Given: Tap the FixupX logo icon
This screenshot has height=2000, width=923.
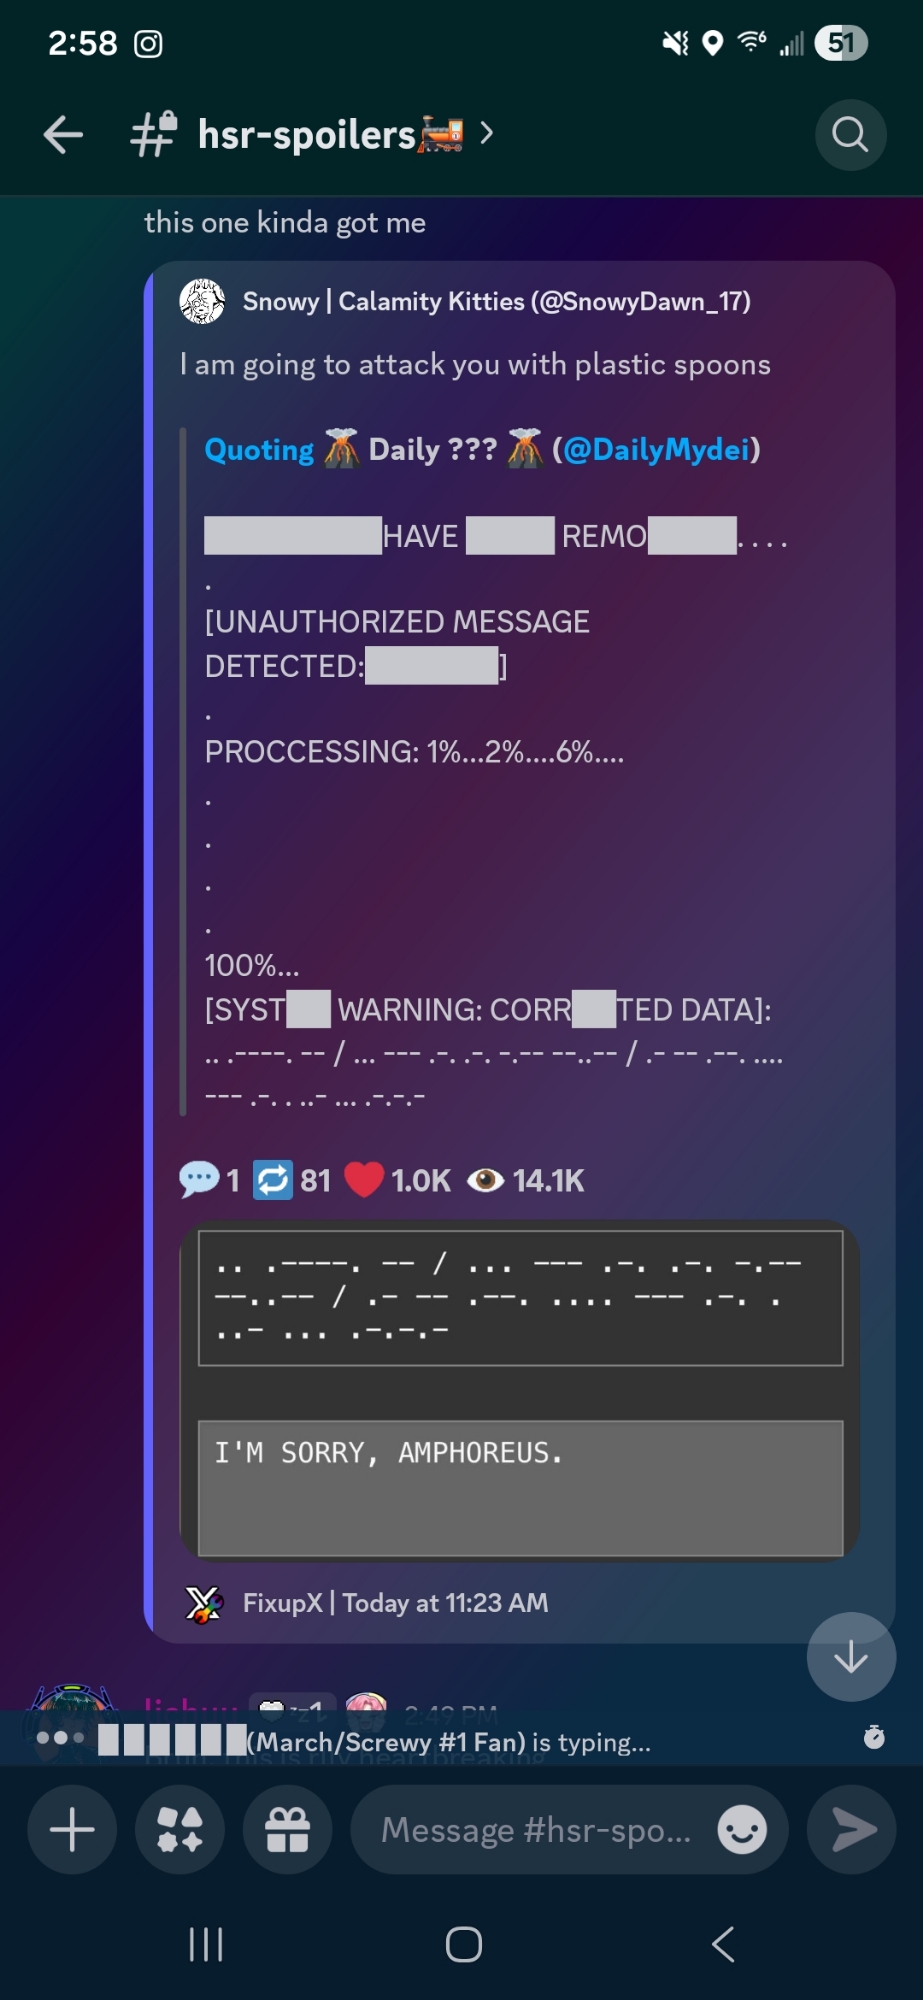Looking at the screenshot, I should 204,1604.
